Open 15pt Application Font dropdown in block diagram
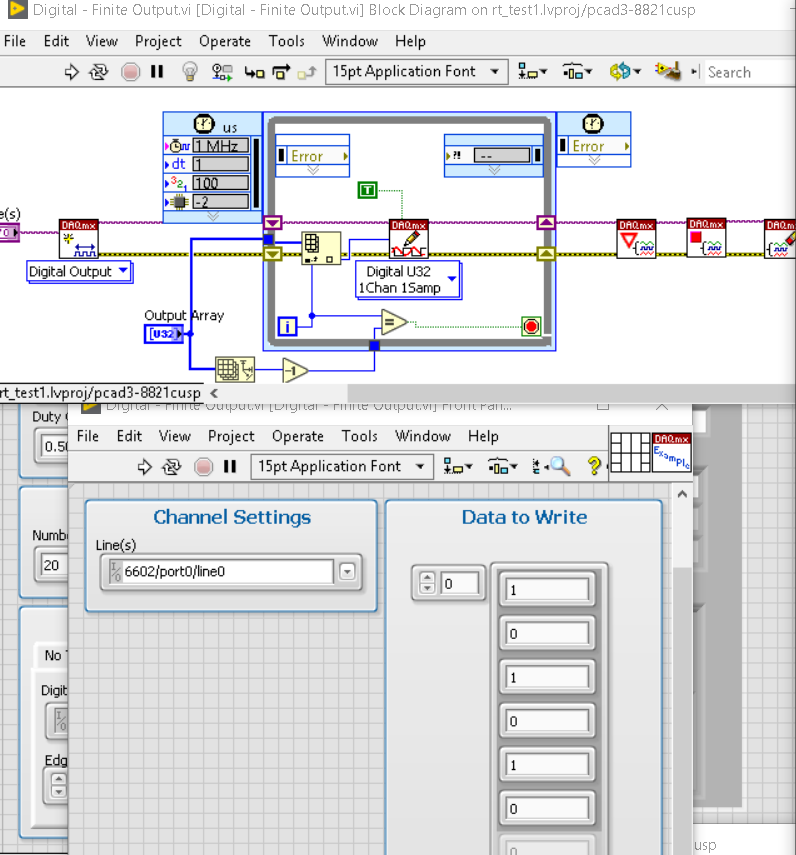 point(417,72)
